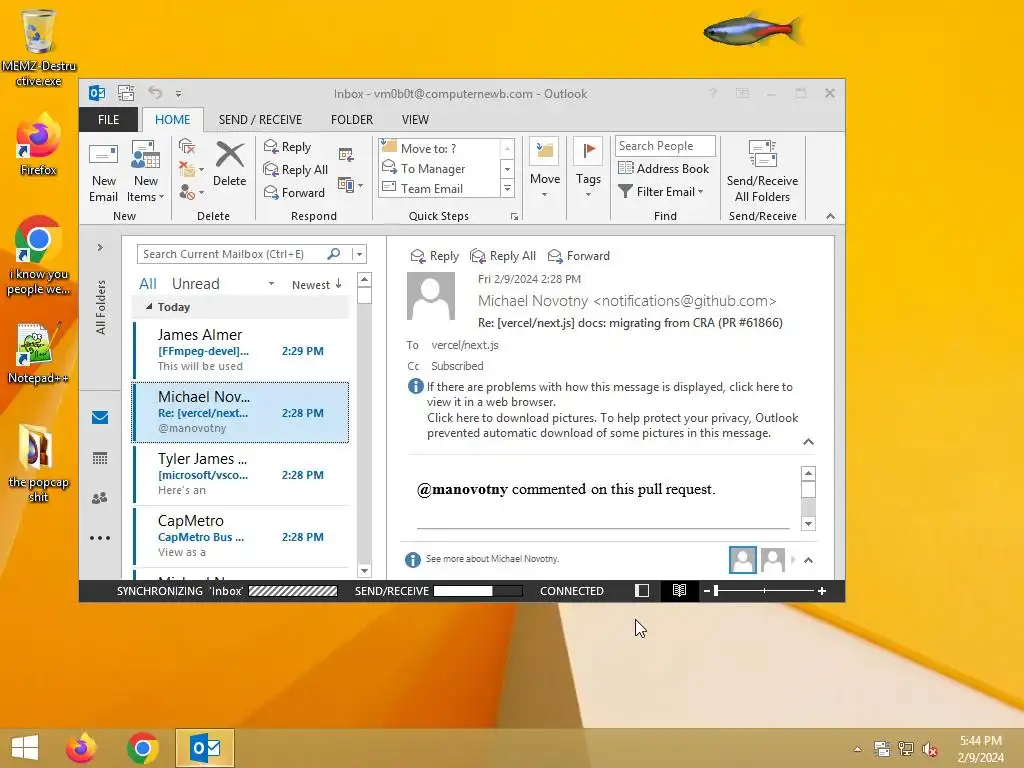Open the Move dropdown button

tap(545, 168)
